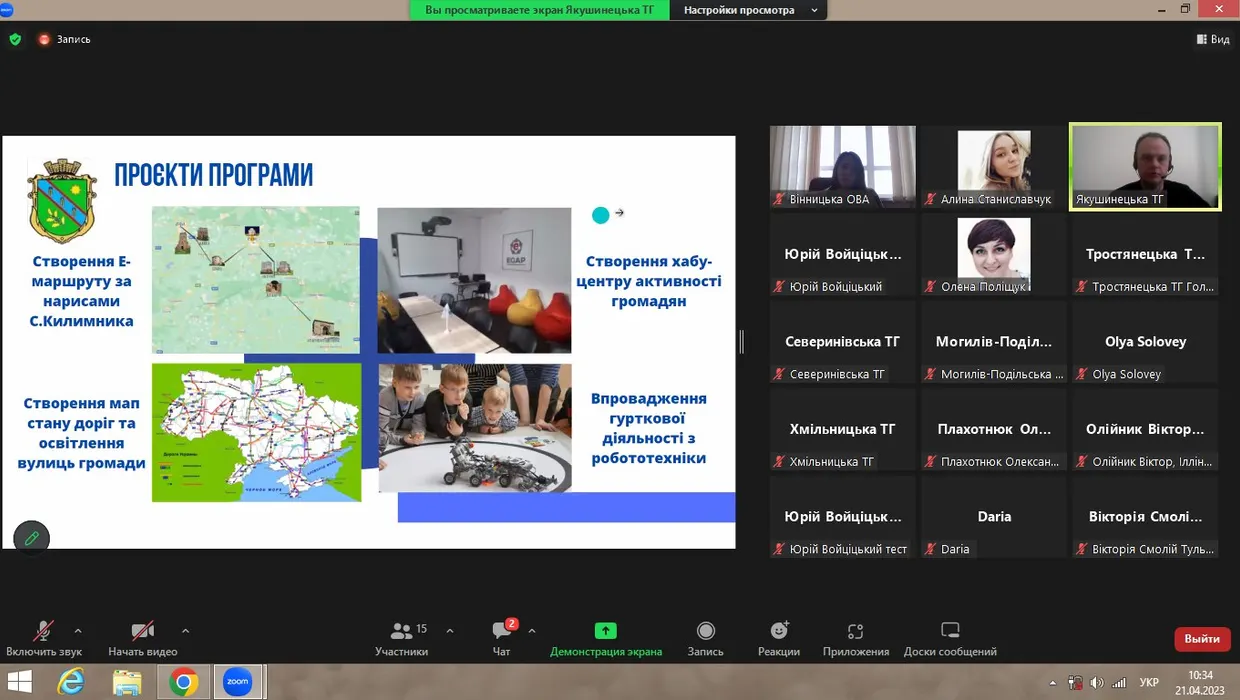Open audio options chevron next to microphone
Image resolution: width=1240 pixels, height=700 pixels.
tap(78, 631)
